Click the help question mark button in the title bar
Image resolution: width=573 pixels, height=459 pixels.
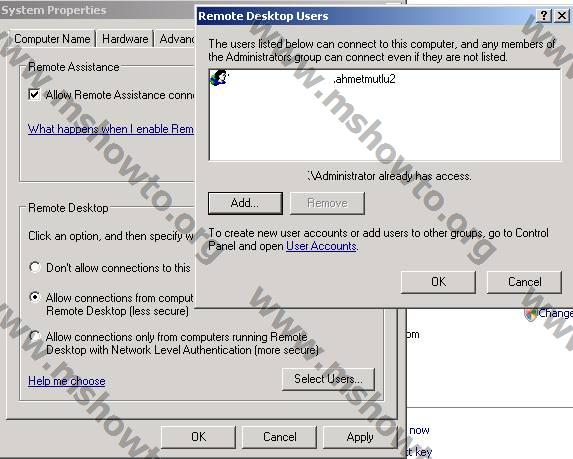pyautogui.click(x=543, y=16)
